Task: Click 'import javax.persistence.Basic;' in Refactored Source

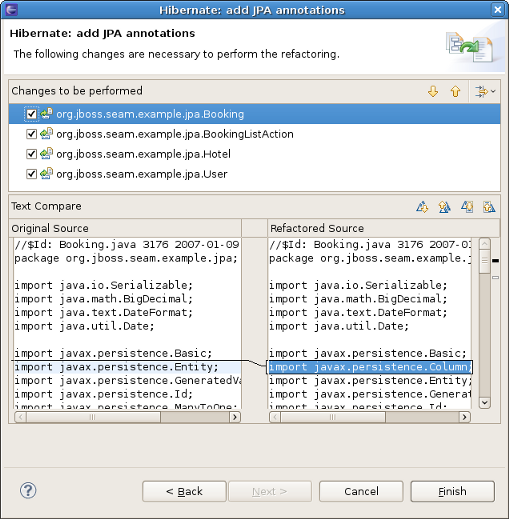Action: point(367,353)
